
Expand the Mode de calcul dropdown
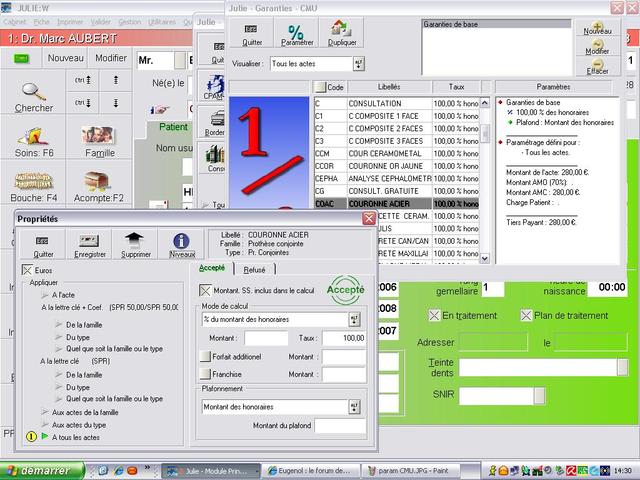(x=354, y=319)
